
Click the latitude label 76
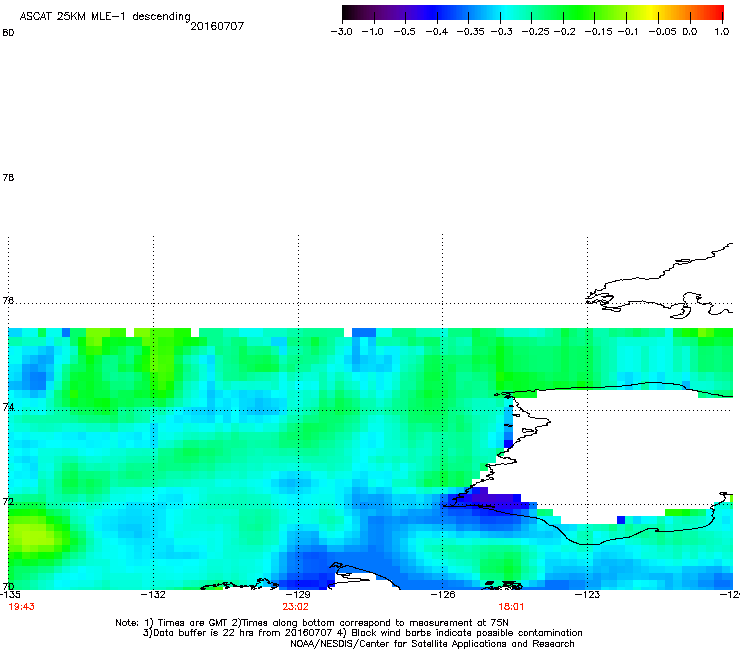(8, 300)
